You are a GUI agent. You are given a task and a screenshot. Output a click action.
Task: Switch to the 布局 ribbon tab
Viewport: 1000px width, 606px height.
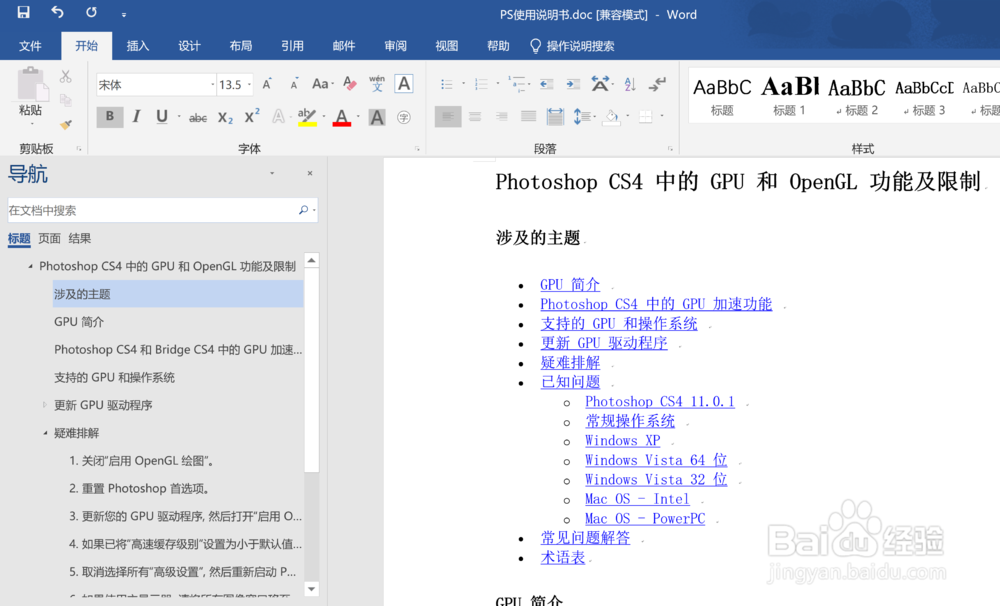(x=240, y=46)
